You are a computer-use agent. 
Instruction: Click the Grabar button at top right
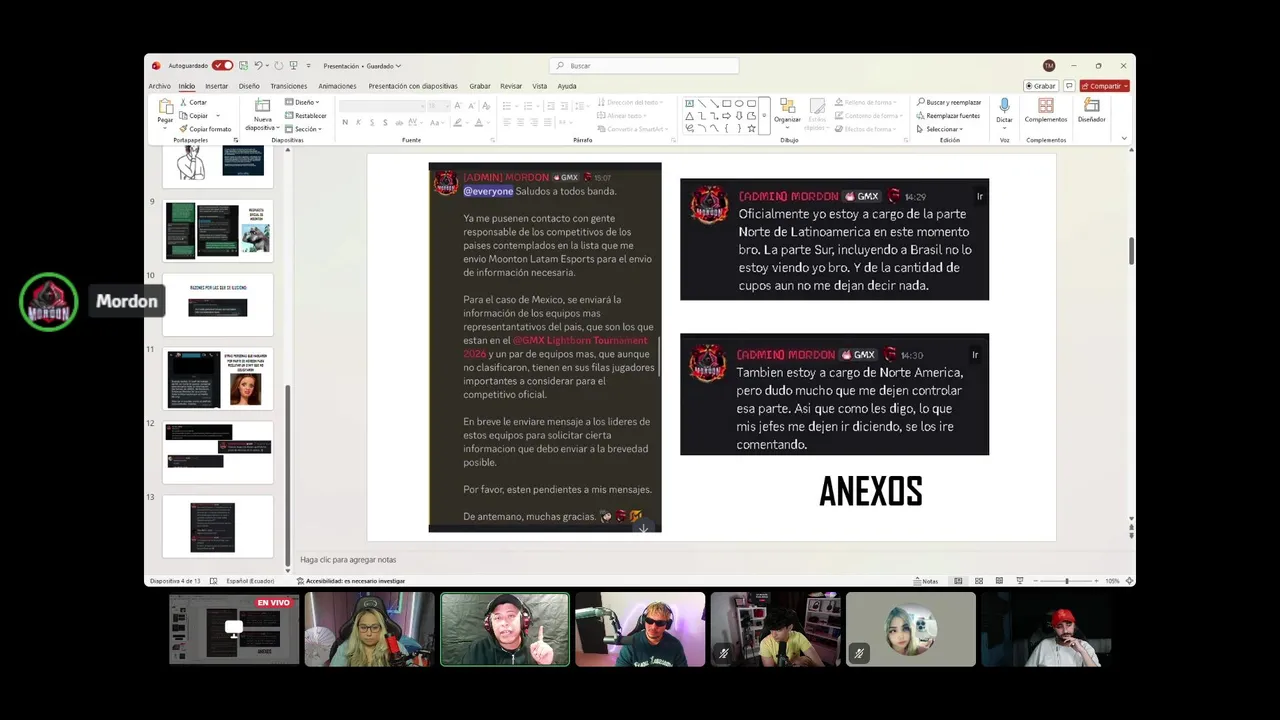[1041, 86]
